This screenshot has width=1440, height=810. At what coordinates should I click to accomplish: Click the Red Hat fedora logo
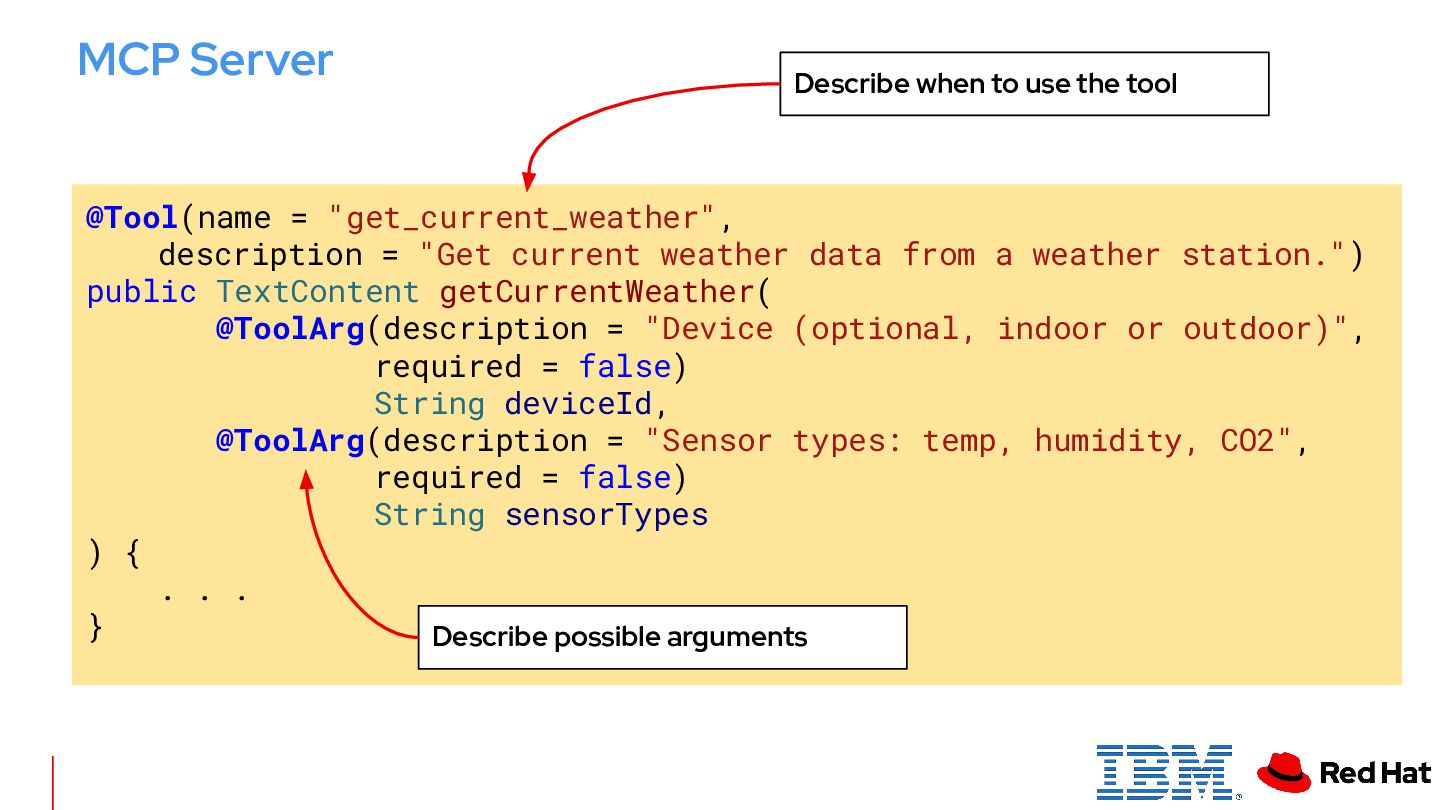[1283, 772]
